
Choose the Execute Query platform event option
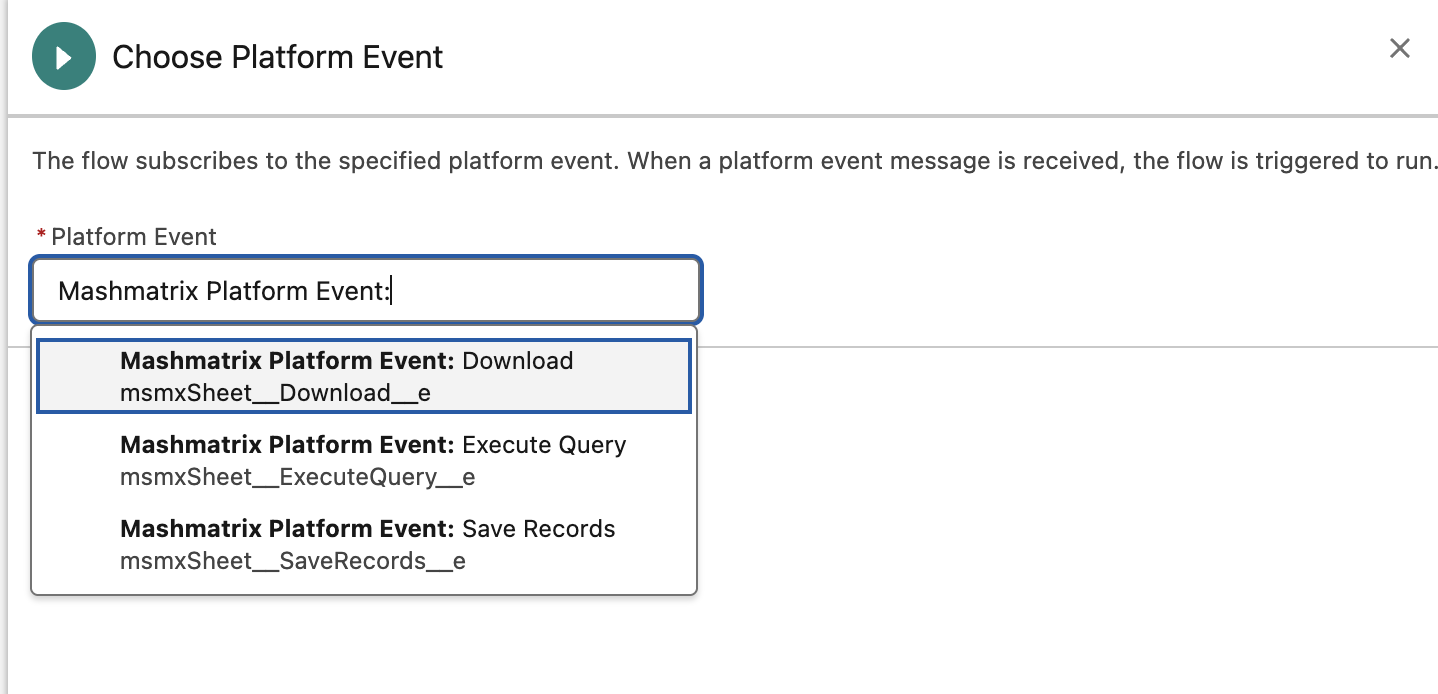pyautogui.click(x=544, y=445)
